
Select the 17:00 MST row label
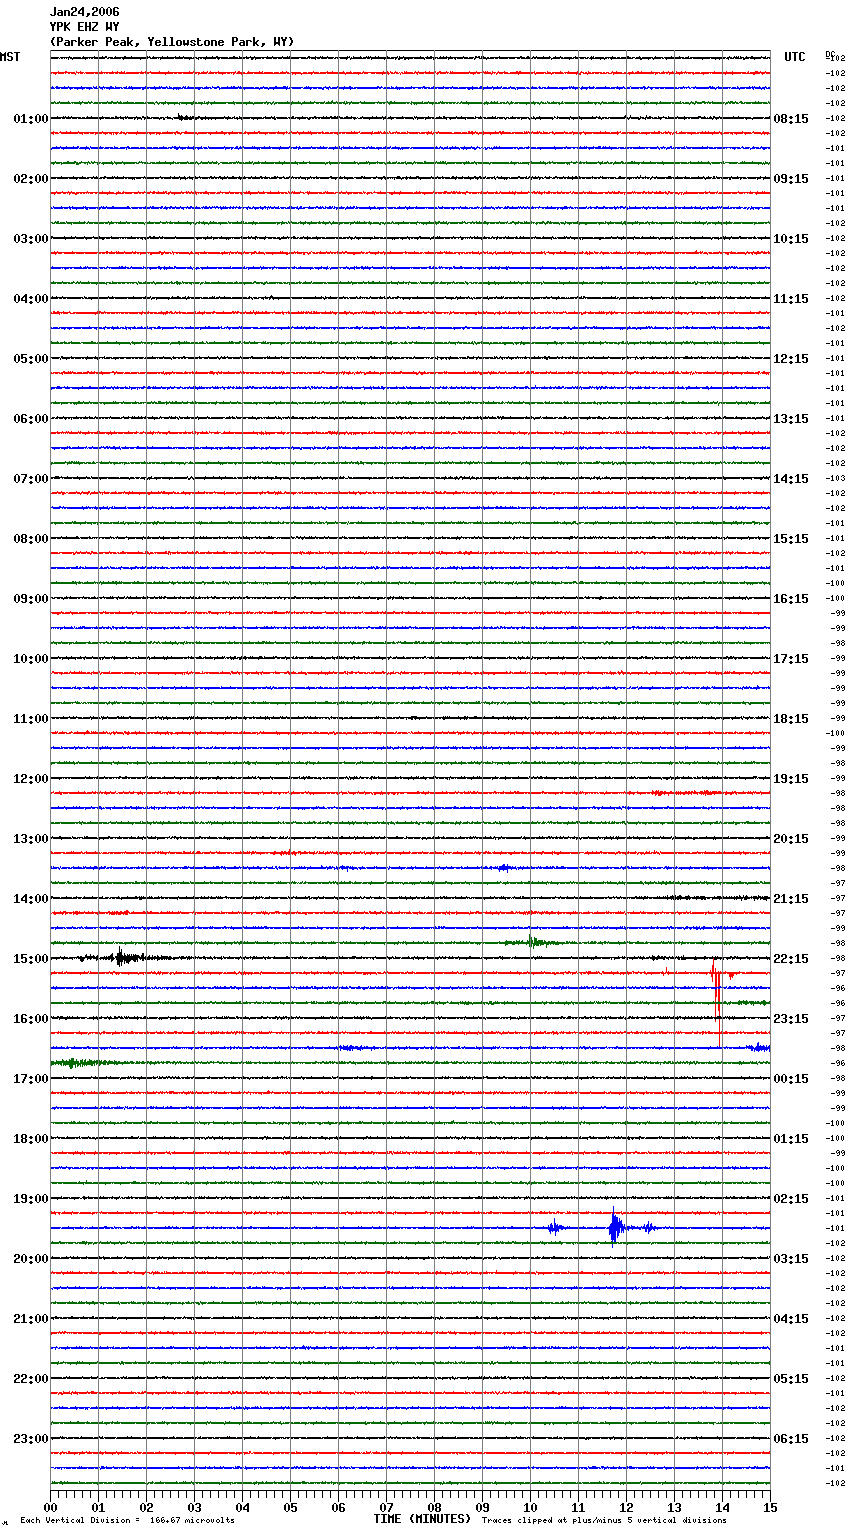[30, 1079]
